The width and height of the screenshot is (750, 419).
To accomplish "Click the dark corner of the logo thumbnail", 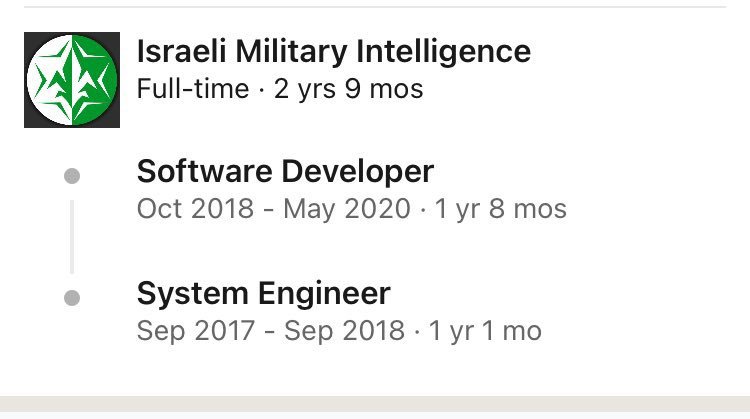I will pos(31,120).
